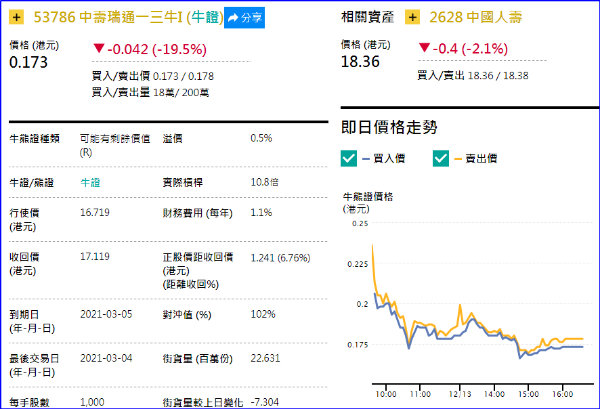Click the red down arrow beside -0.042

click(99, 48)
